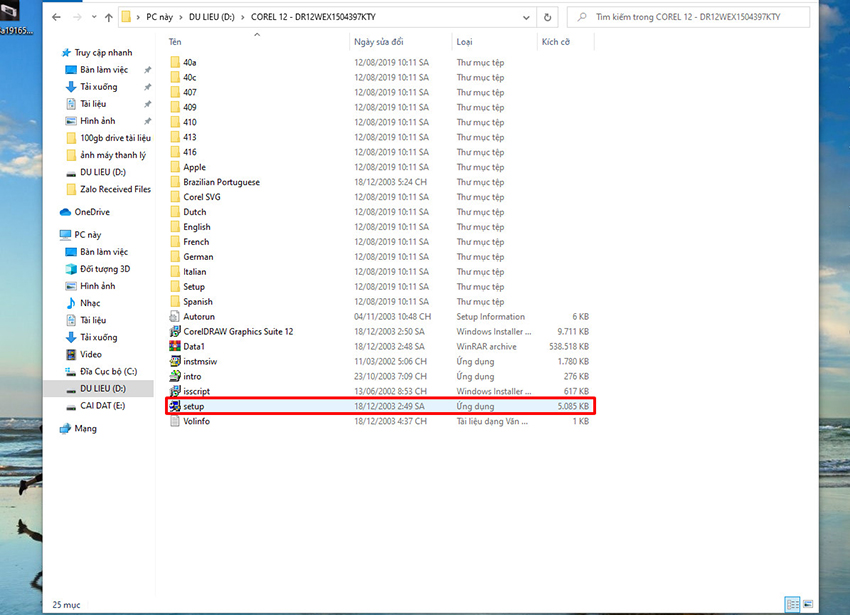Viewport: 850px width, 615px height.
Task: Open the English folder
Action: click(x=197, y=227)
